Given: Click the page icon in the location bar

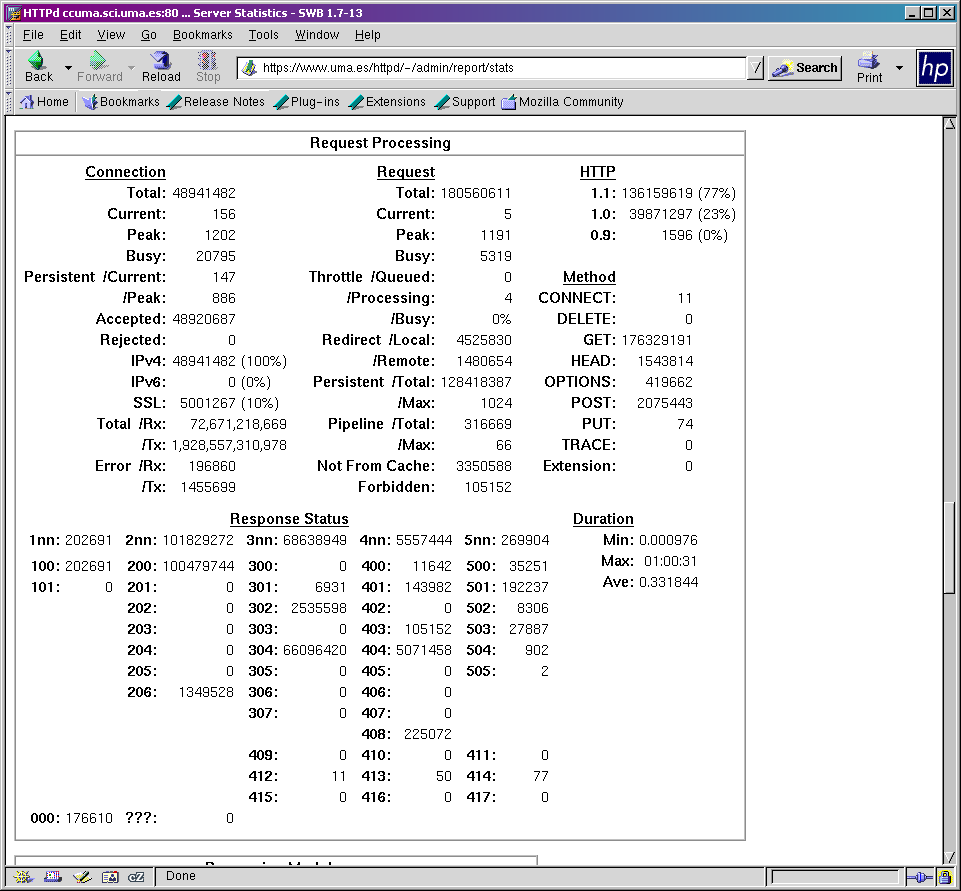Looking at the screenshot, I should click(249, 68).
